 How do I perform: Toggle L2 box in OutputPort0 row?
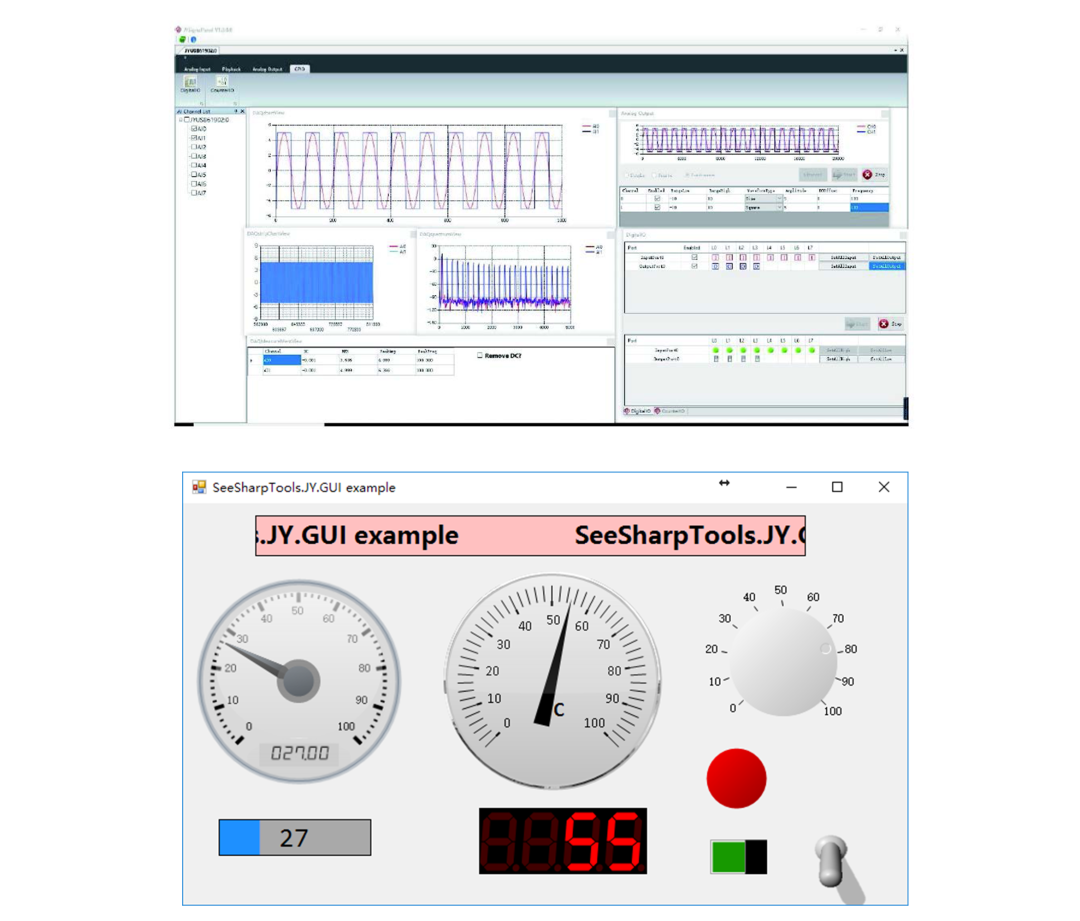point(743,266)
